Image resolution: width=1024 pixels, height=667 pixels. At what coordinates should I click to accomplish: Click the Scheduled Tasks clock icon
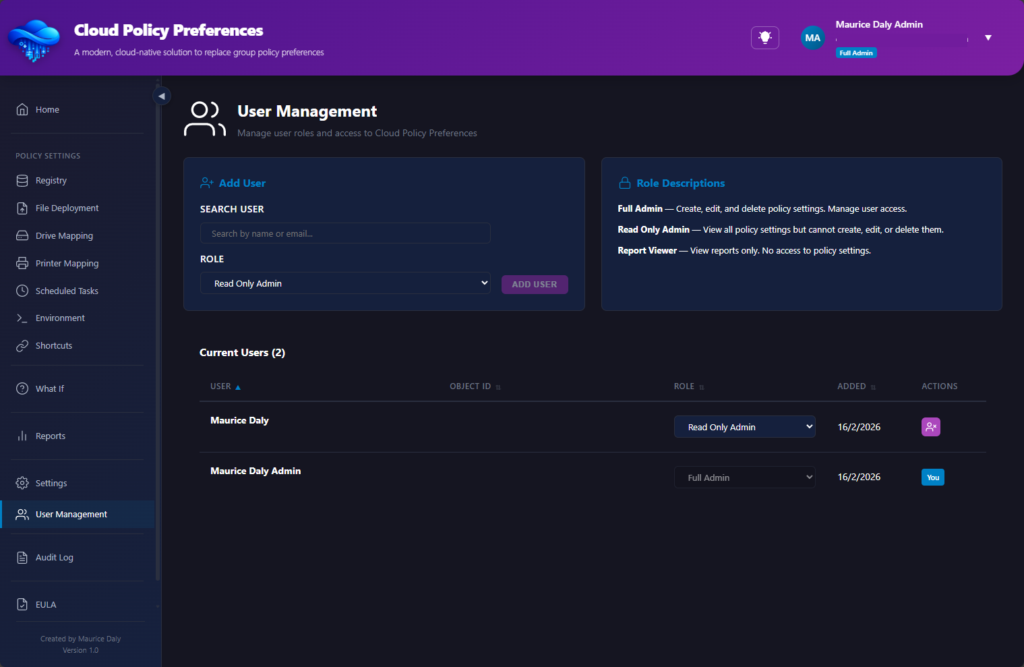coord(22,291)
